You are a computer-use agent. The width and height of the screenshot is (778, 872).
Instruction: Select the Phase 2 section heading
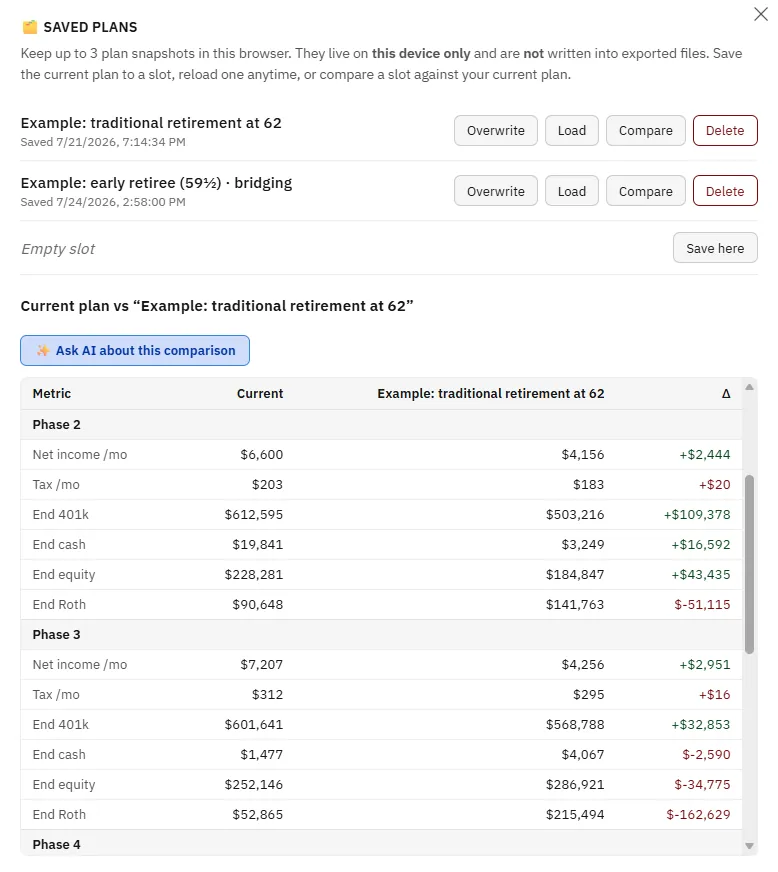pyautogui.click(x=56, y=425)
